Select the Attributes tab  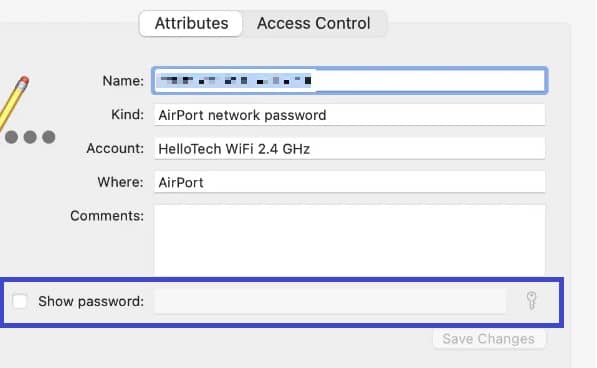tap(191, 24)
